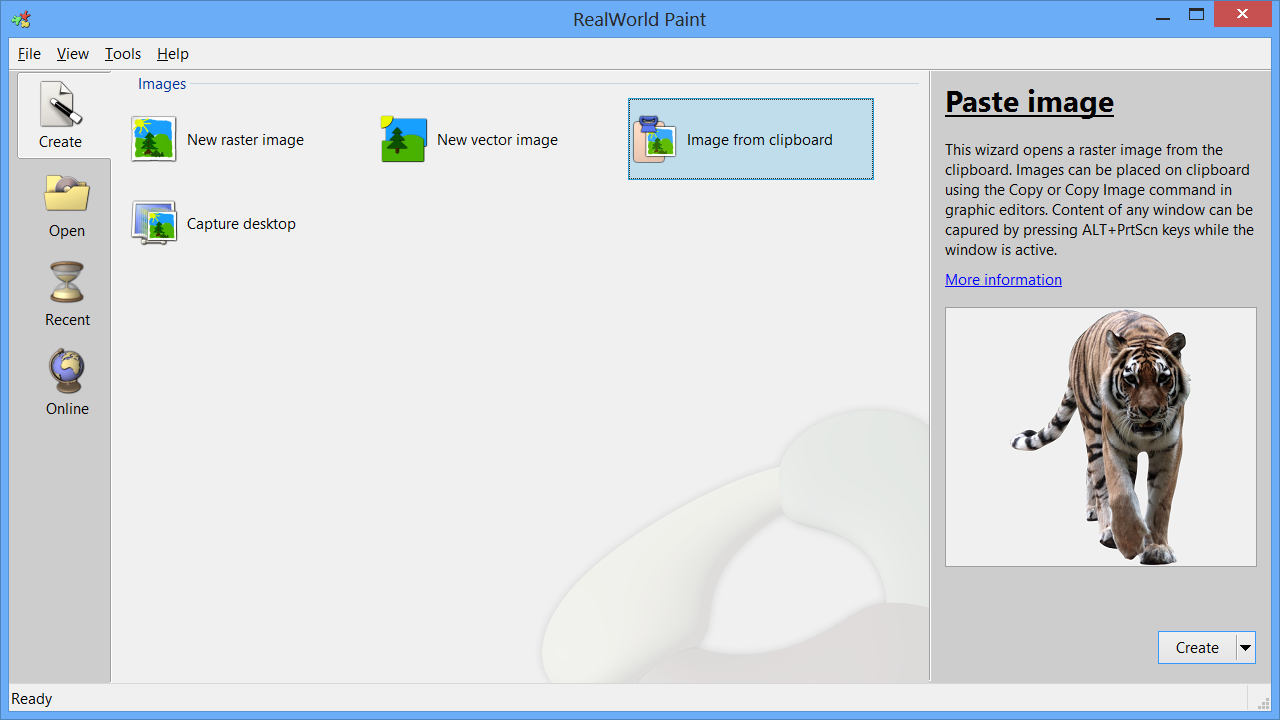The image size is (1280, 720).
Task: Click the Image from clipboard label
Action: click(x=759, y=140)
